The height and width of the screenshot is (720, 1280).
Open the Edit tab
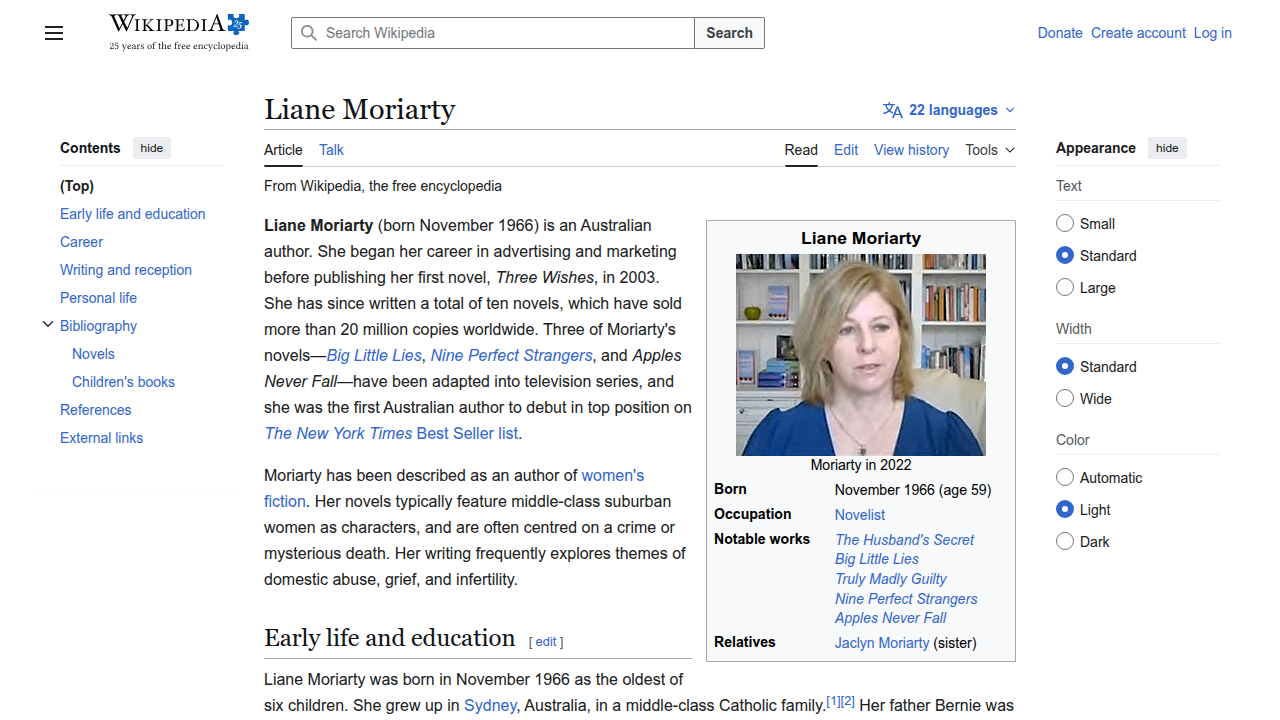(x=846, y=150)
